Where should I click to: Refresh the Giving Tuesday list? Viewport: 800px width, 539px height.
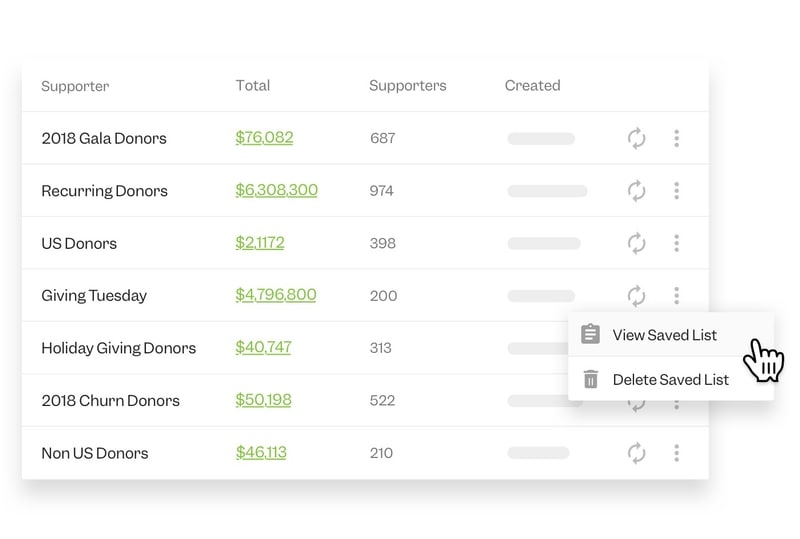(636, 296)
